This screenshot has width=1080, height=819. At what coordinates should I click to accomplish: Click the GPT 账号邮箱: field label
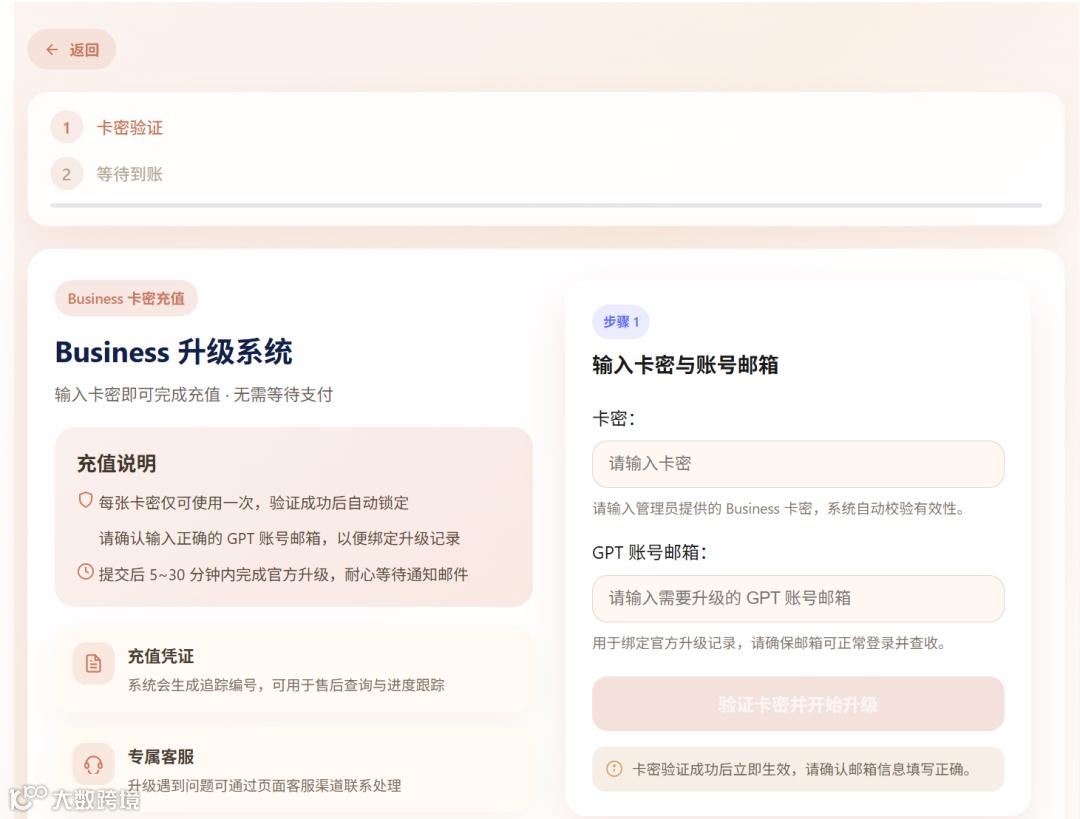[649, 552]
